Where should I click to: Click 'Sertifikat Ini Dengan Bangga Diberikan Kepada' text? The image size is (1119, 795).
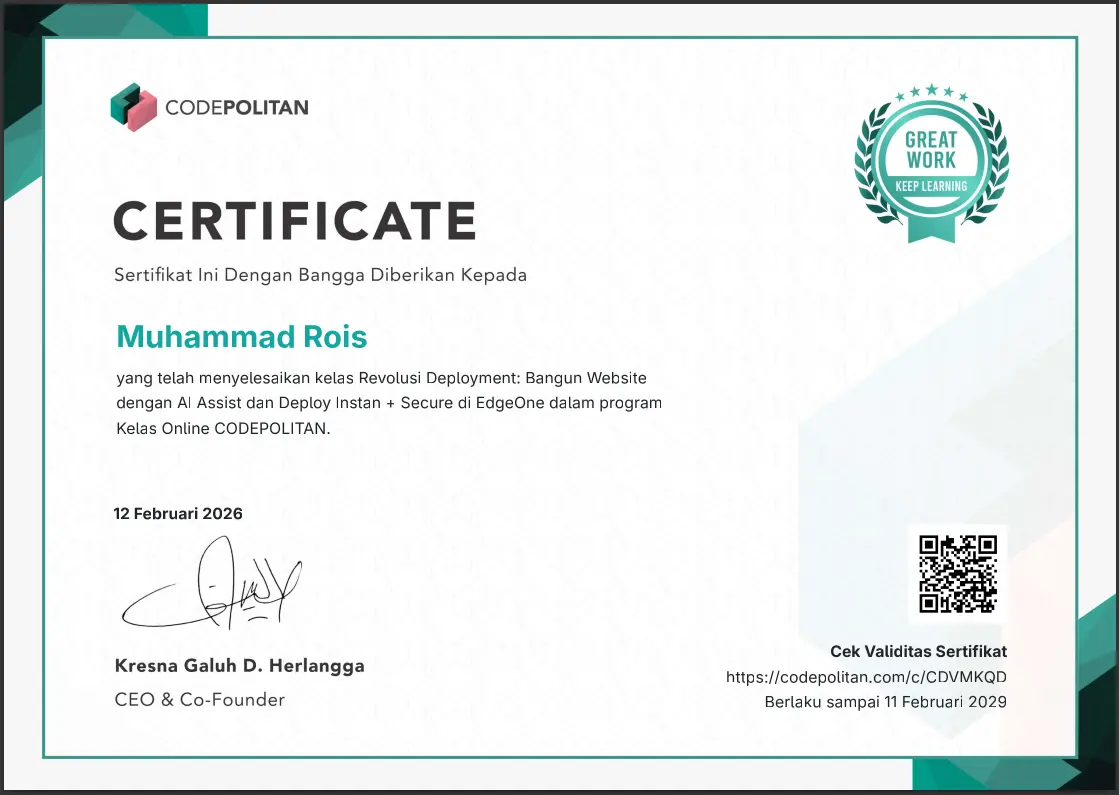click(x=320, y=275)
